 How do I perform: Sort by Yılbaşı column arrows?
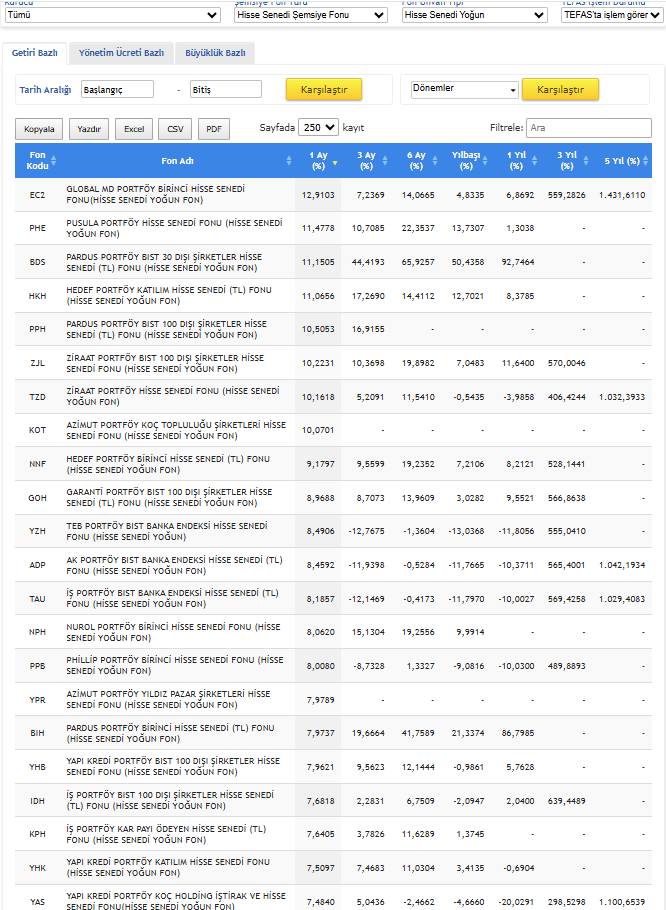tap(485, 161)
